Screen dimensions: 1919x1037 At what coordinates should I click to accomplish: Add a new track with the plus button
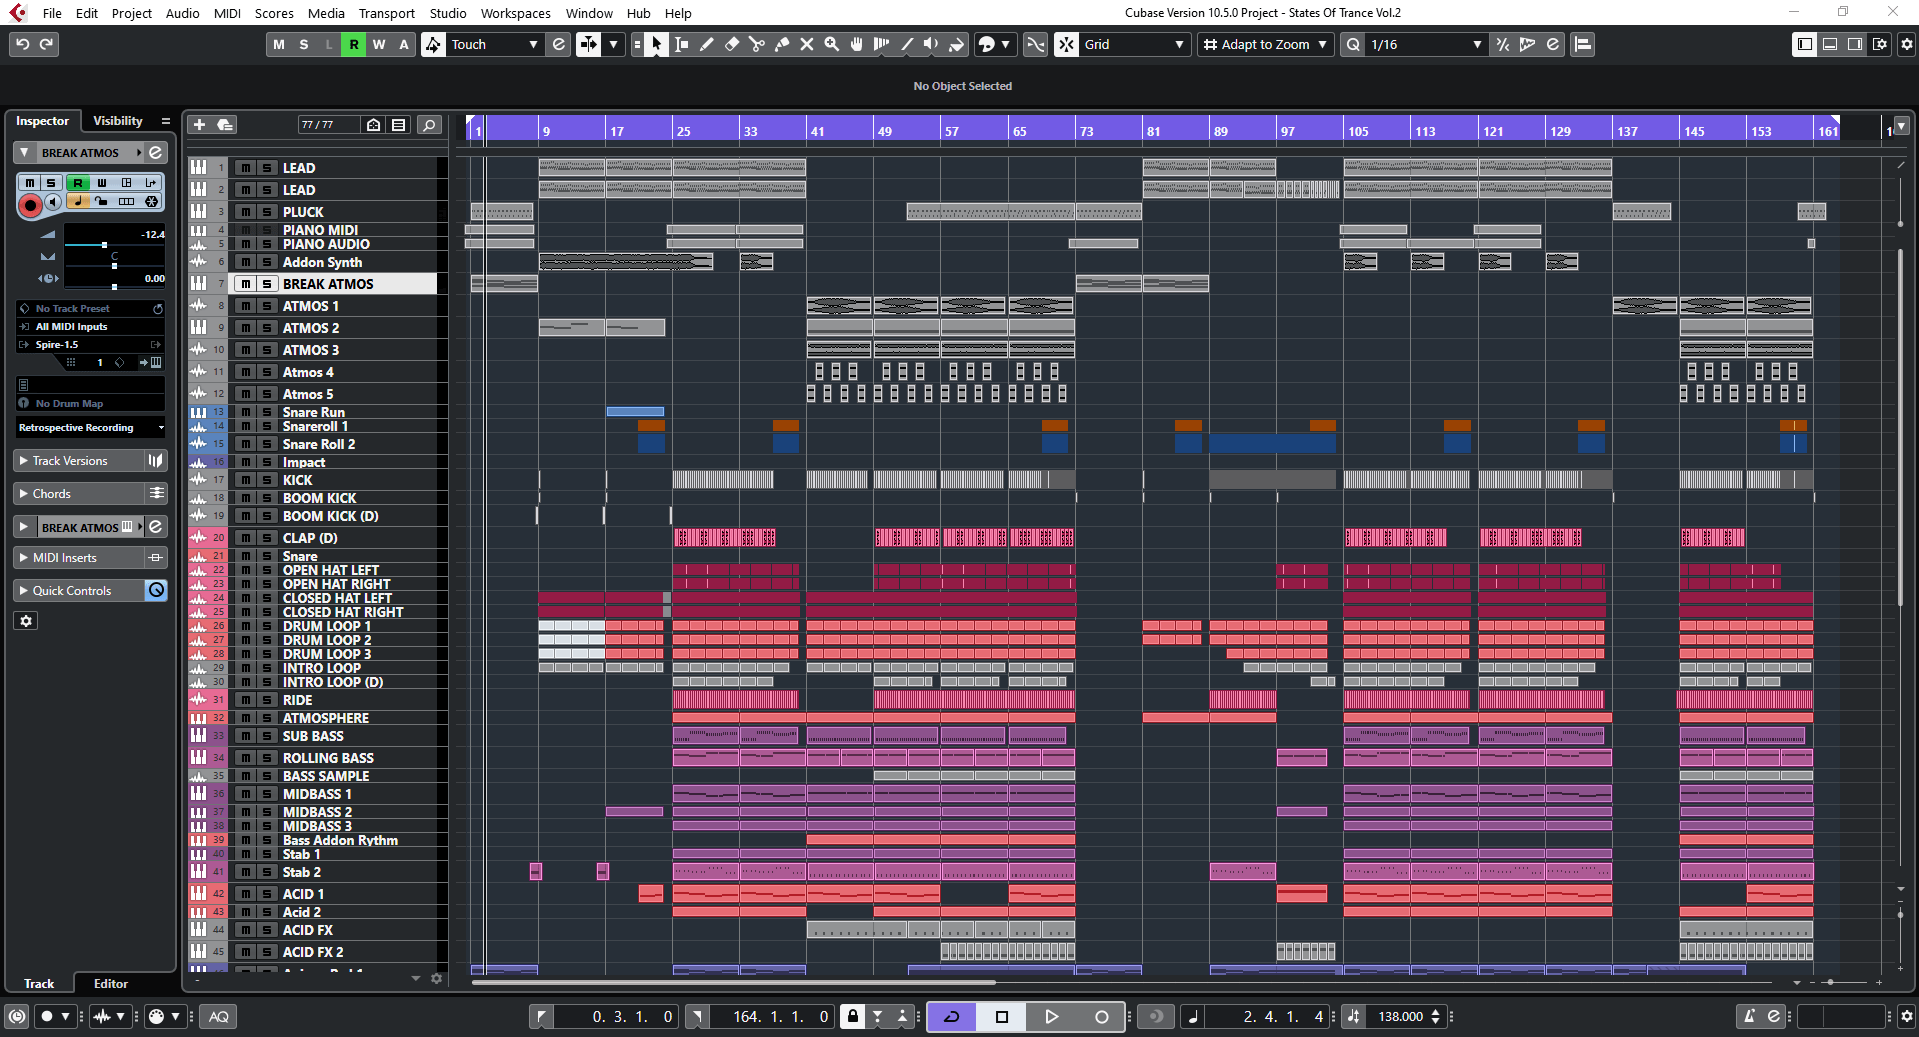(198, 124)
